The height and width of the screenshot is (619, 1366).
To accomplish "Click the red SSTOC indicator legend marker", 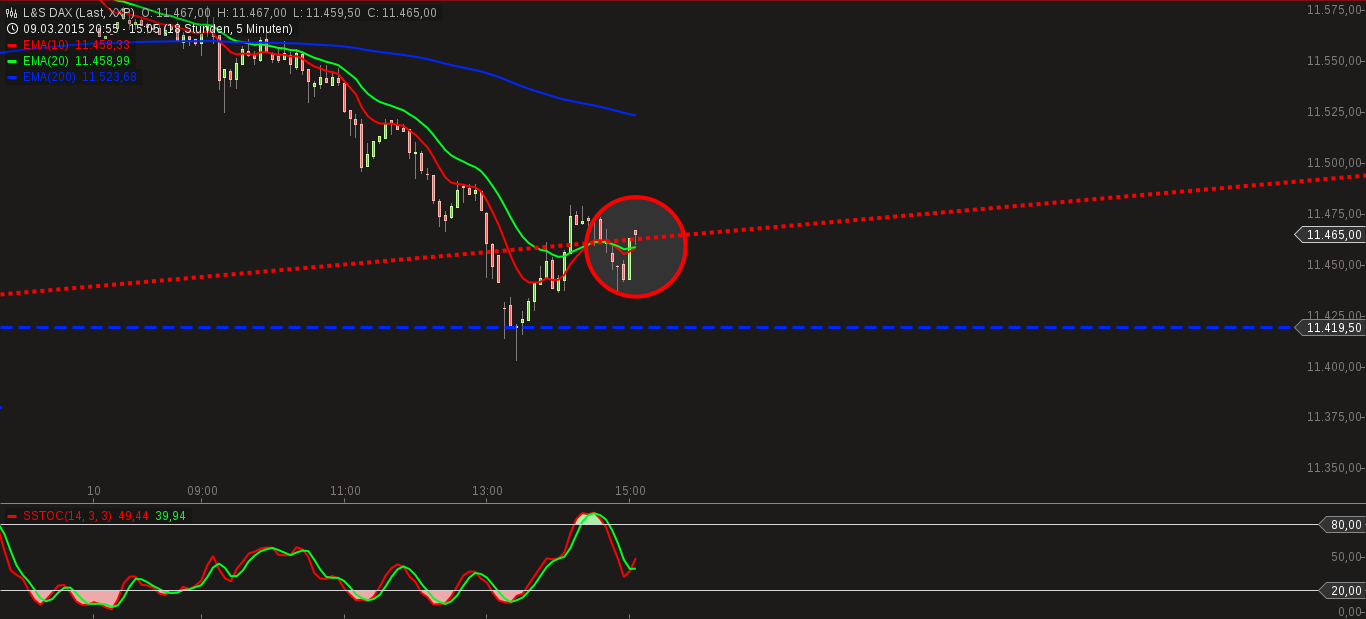I will 11,514.
